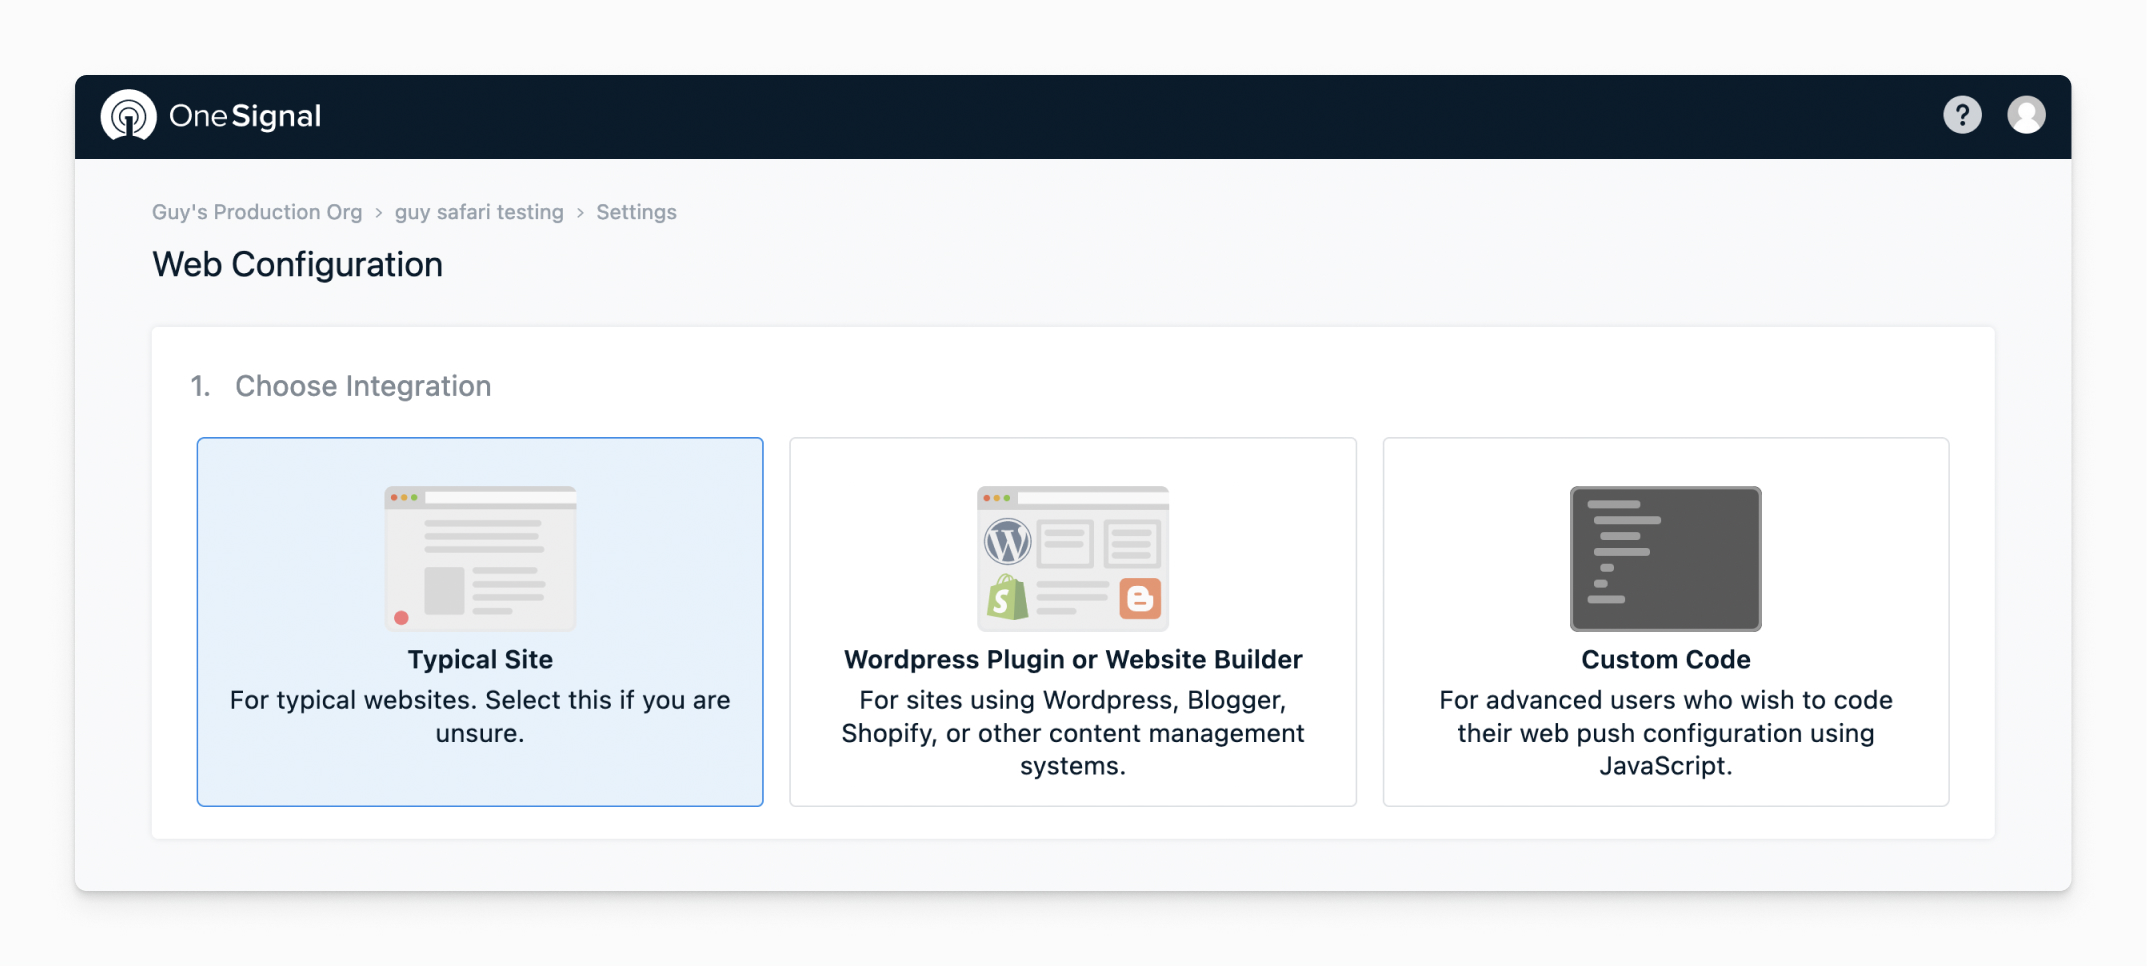Screen dimensions: 2147x967
Task: Click the Choose Integration step heading
Action: (363, 386)
